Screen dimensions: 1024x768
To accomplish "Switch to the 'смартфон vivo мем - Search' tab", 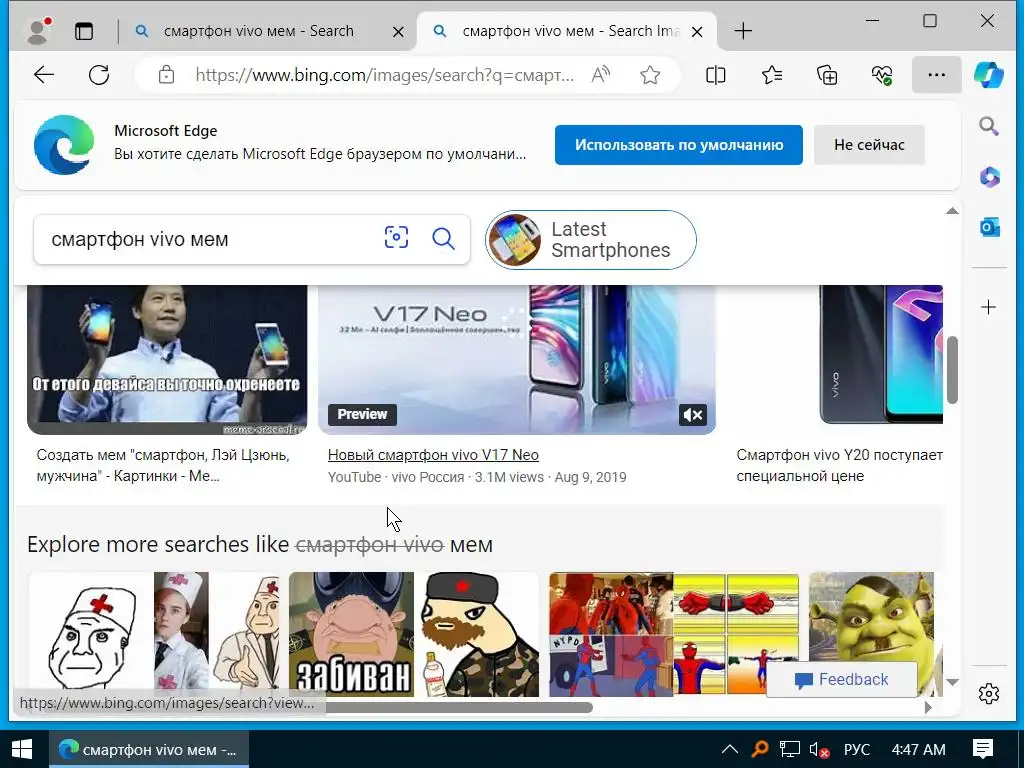I will tap(258, 31).
